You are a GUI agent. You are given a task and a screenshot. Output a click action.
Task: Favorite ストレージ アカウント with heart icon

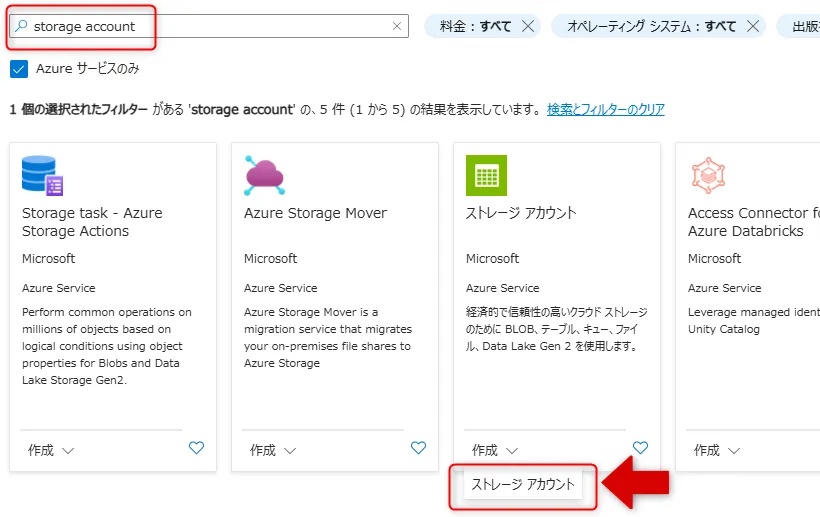pyautogui.click(x=640, y=447)
